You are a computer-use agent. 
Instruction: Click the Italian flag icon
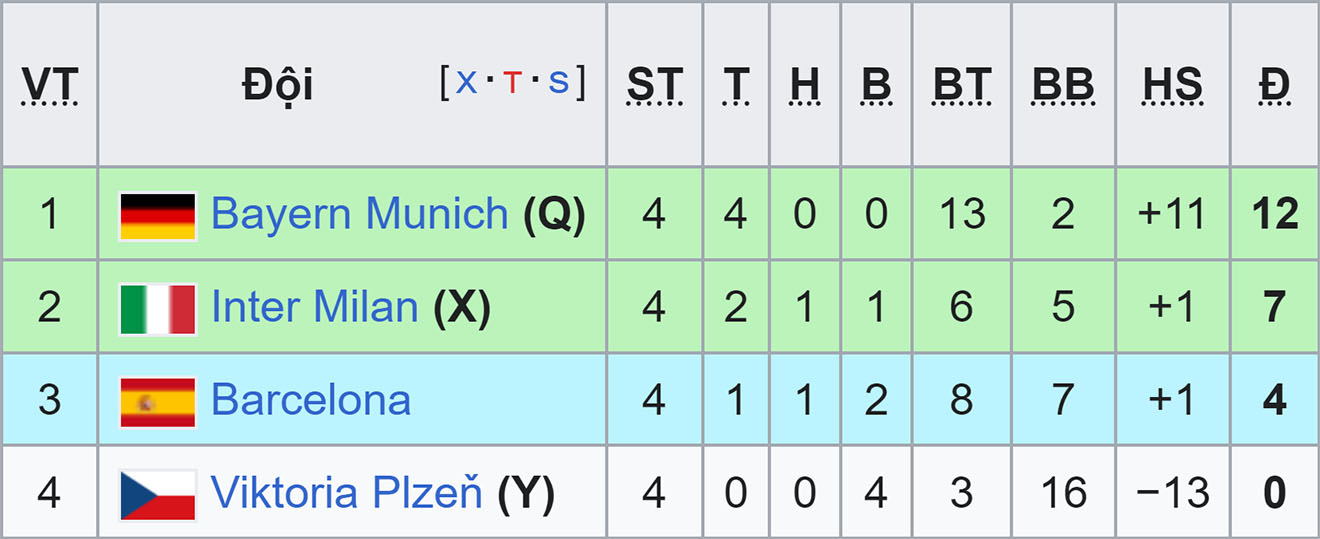pyautogui.click(x=157, y=308)
